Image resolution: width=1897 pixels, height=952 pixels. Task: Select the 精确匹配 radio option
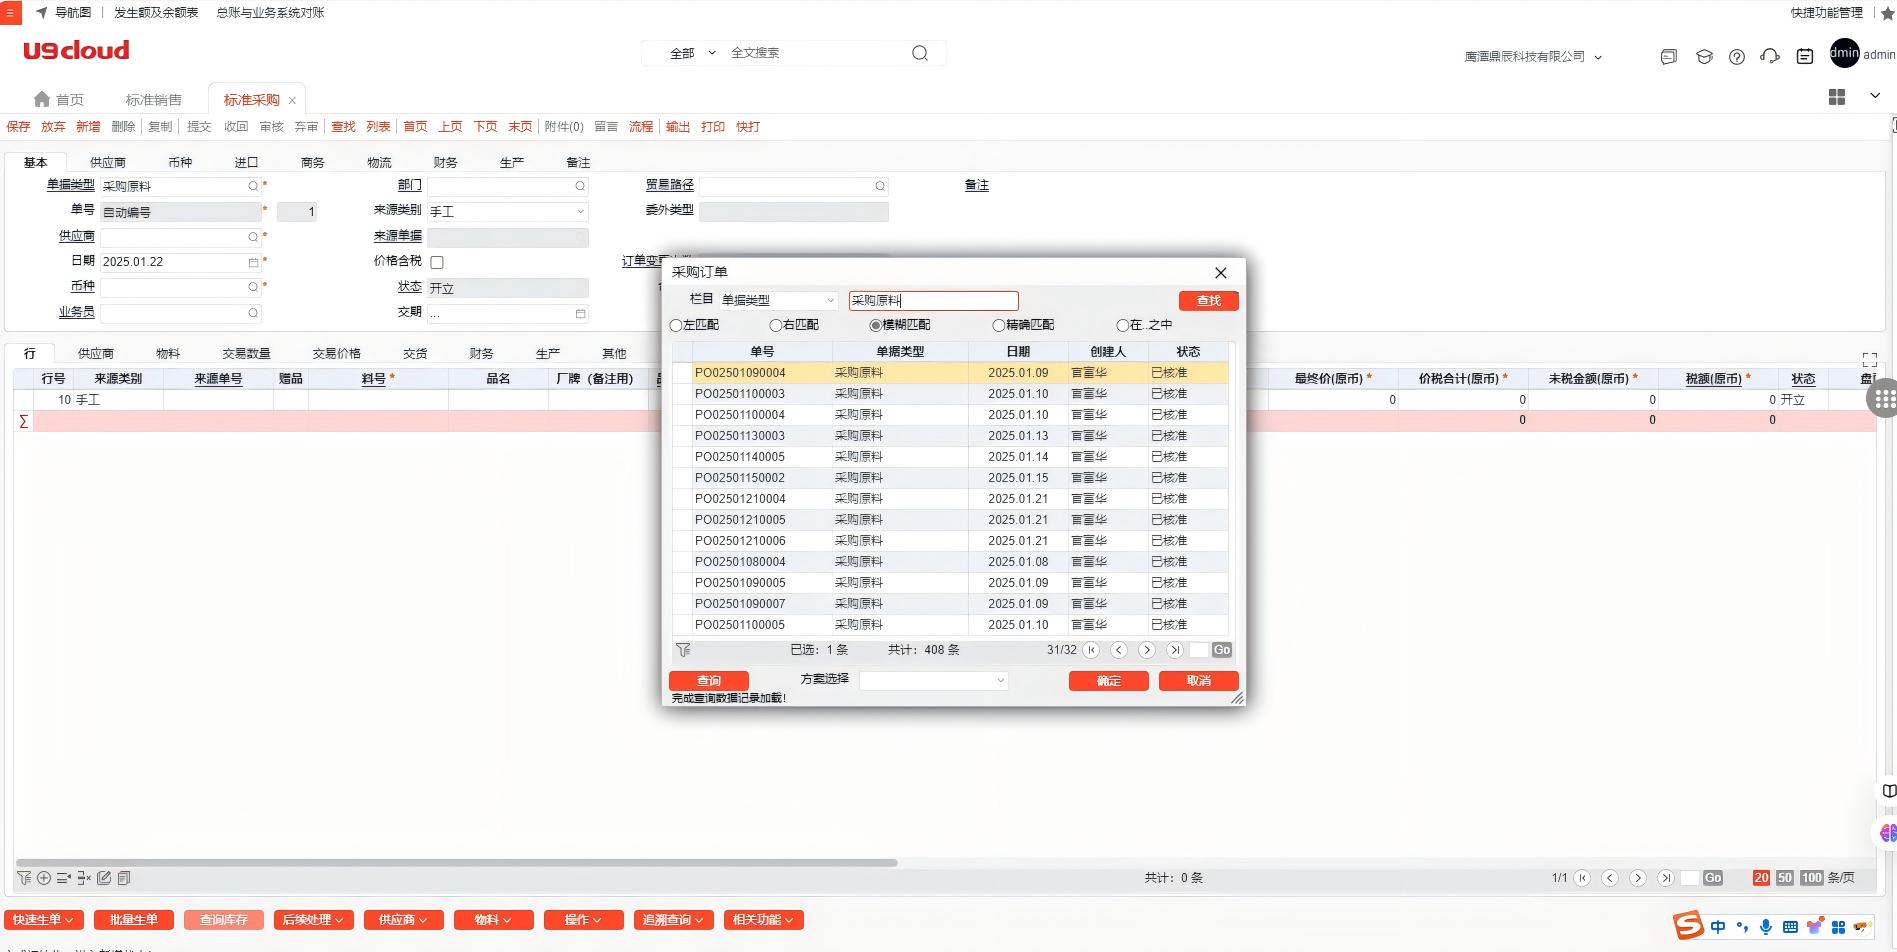click(998, 325)
